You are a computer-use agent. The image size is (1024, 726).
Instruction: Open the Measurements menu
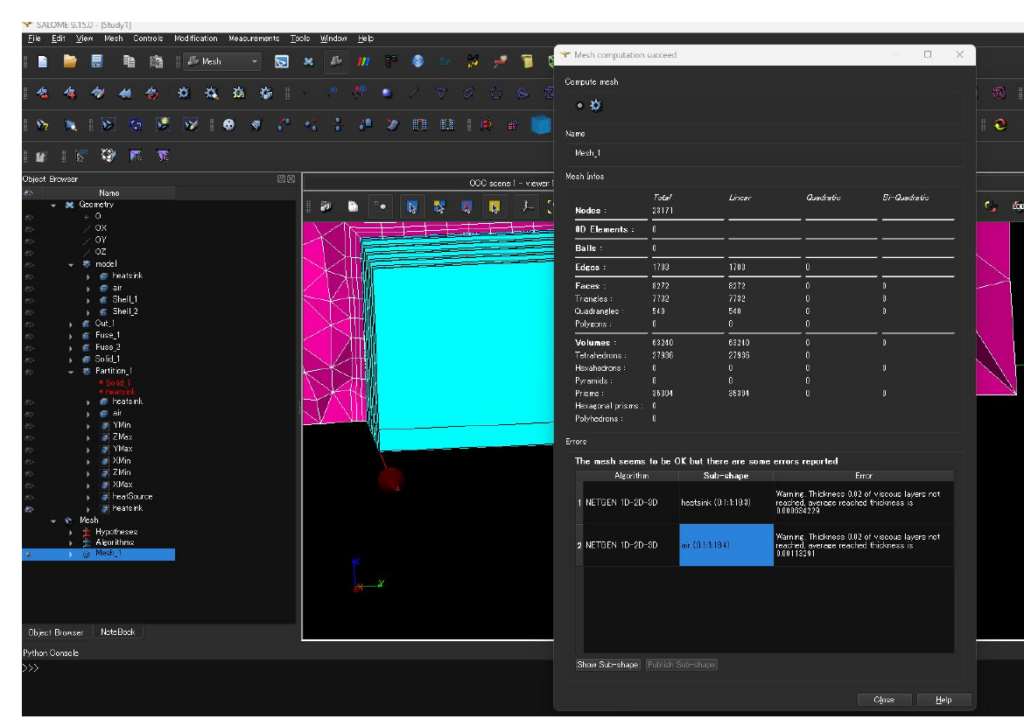coord(253,38)
